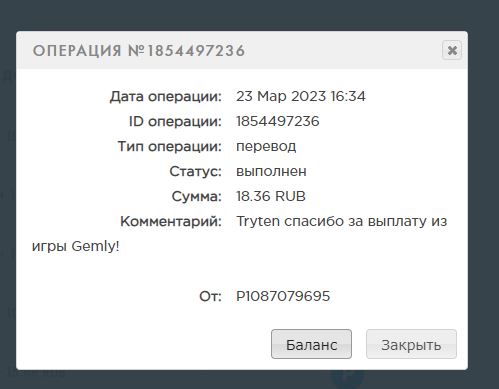Click the От label
This screenshot has width=499, height=389.
pos(210,296)
